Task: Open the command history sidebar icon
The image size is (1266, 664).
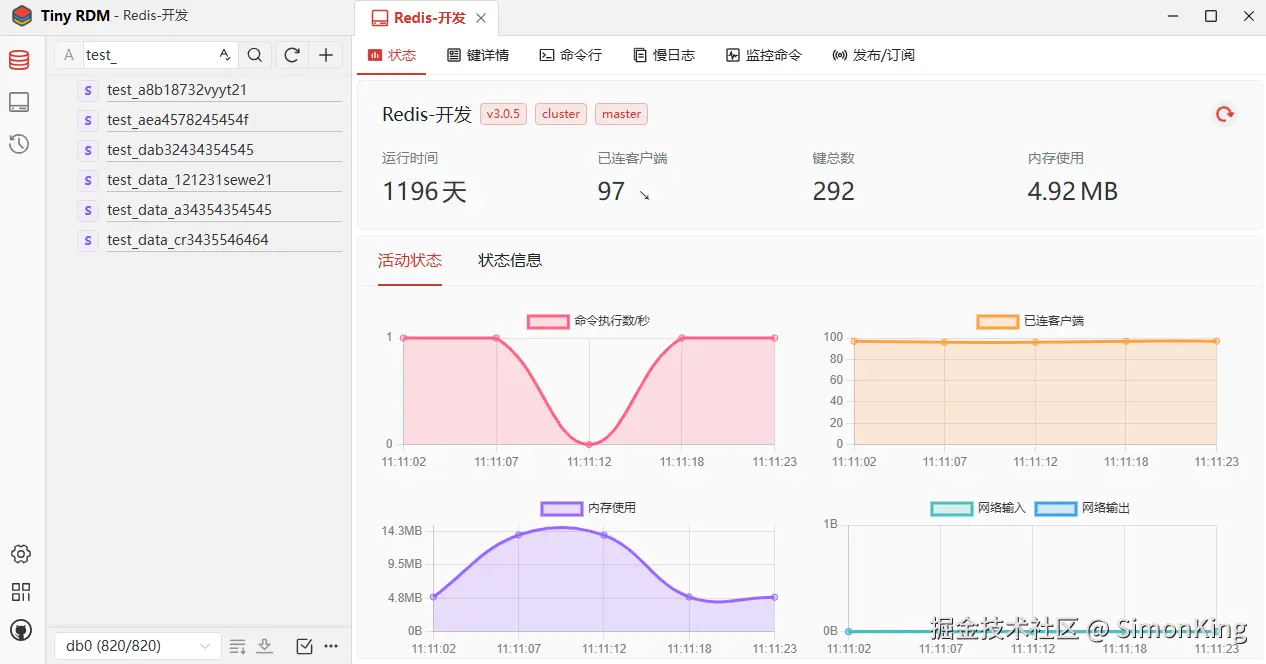Action: [x=19, y=145]
